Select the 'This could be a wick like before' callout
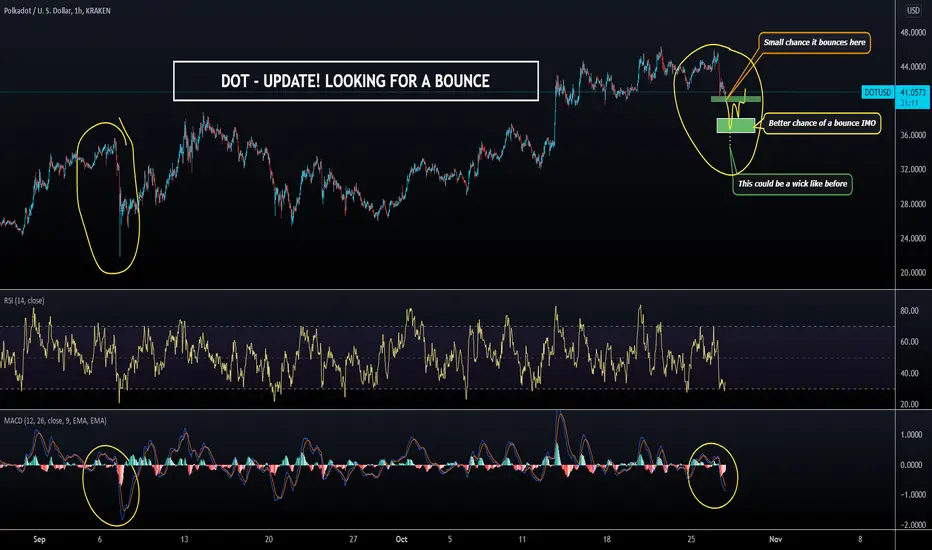This screenshot has width=932, height=550. click(x=792, y=184)
